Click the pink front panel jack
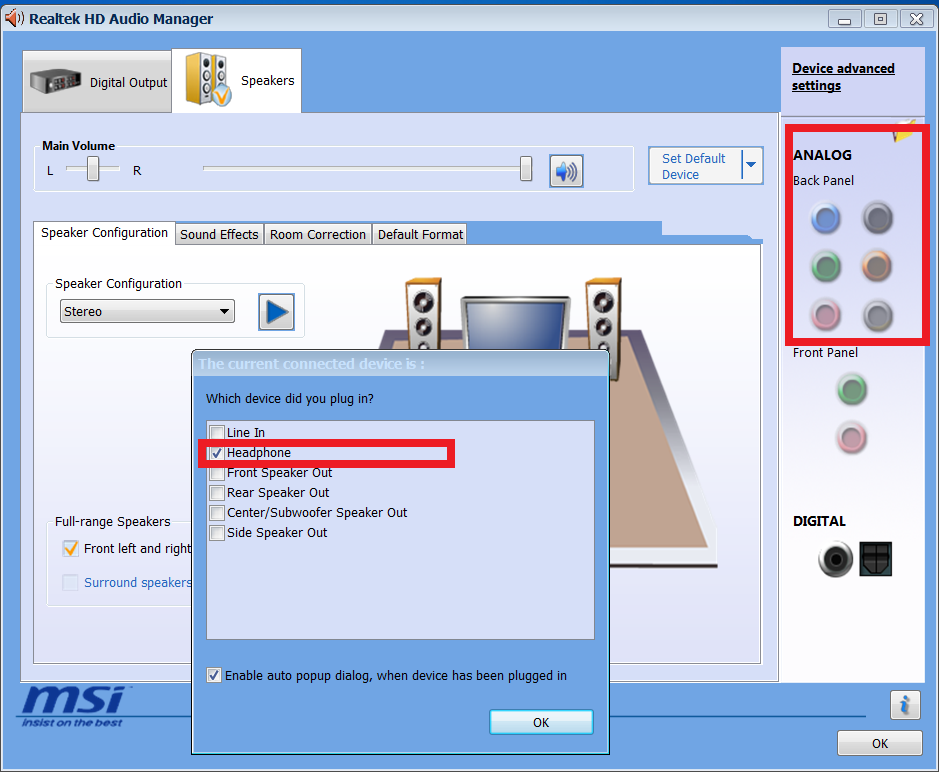 pos(852,438)
